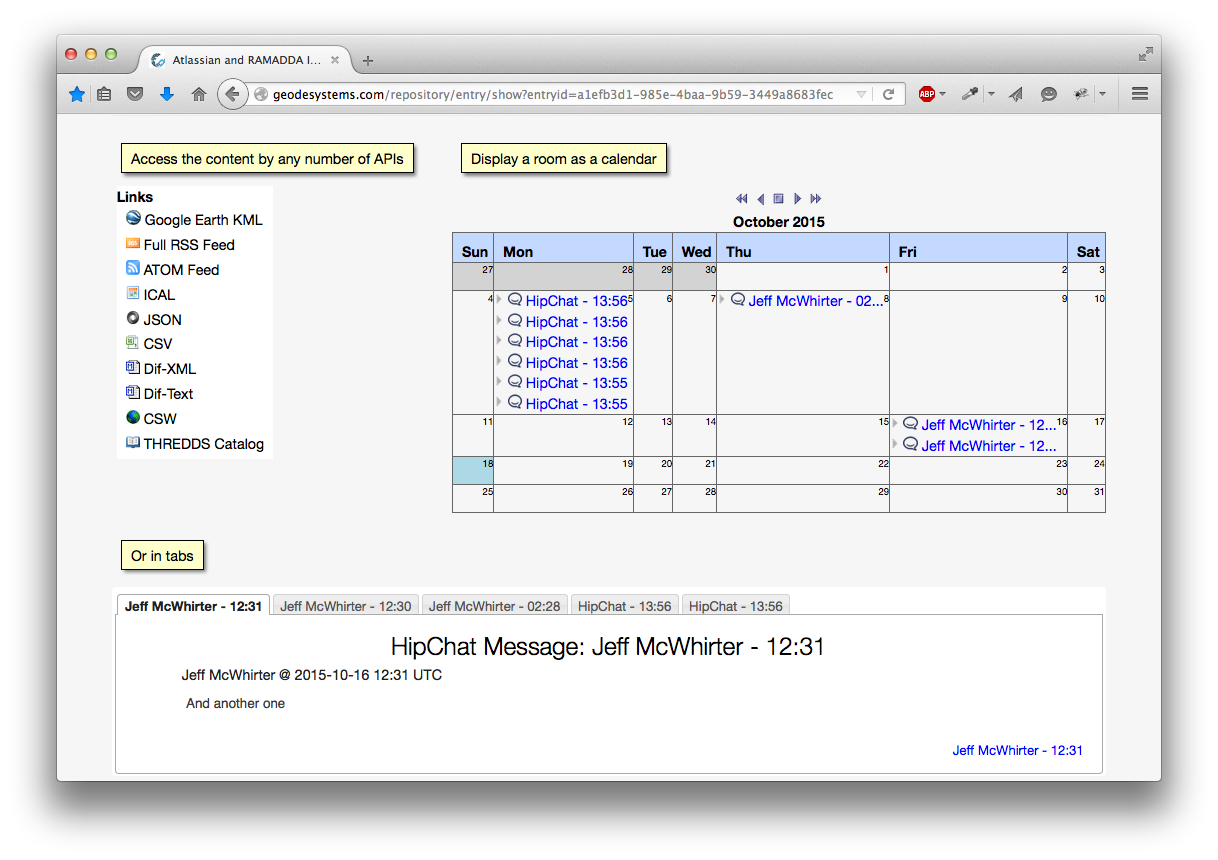The image size is (1218, 860).
Task: Click the highlighted day 18 calendar cell
Action: click(x=473, y=470)
